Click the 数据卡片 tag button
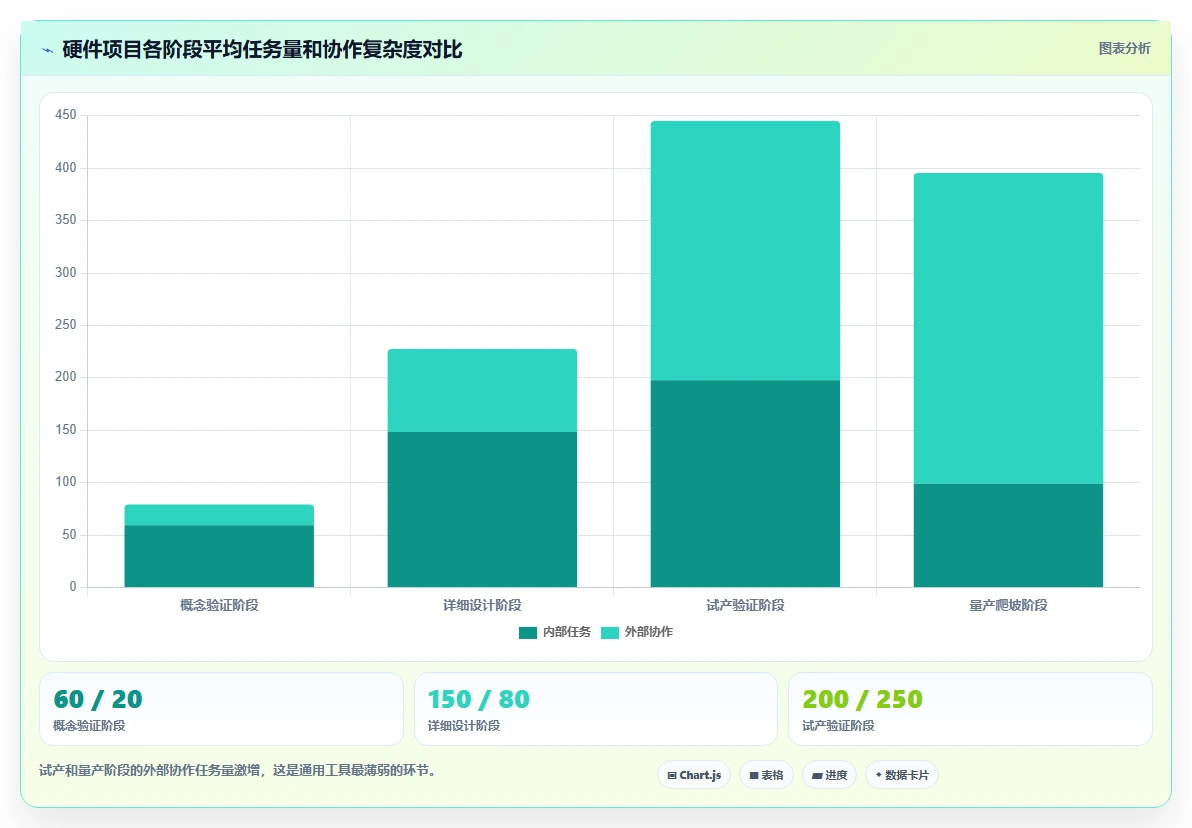The width and height of the screenshot is (1192, 828). [902, 775]
